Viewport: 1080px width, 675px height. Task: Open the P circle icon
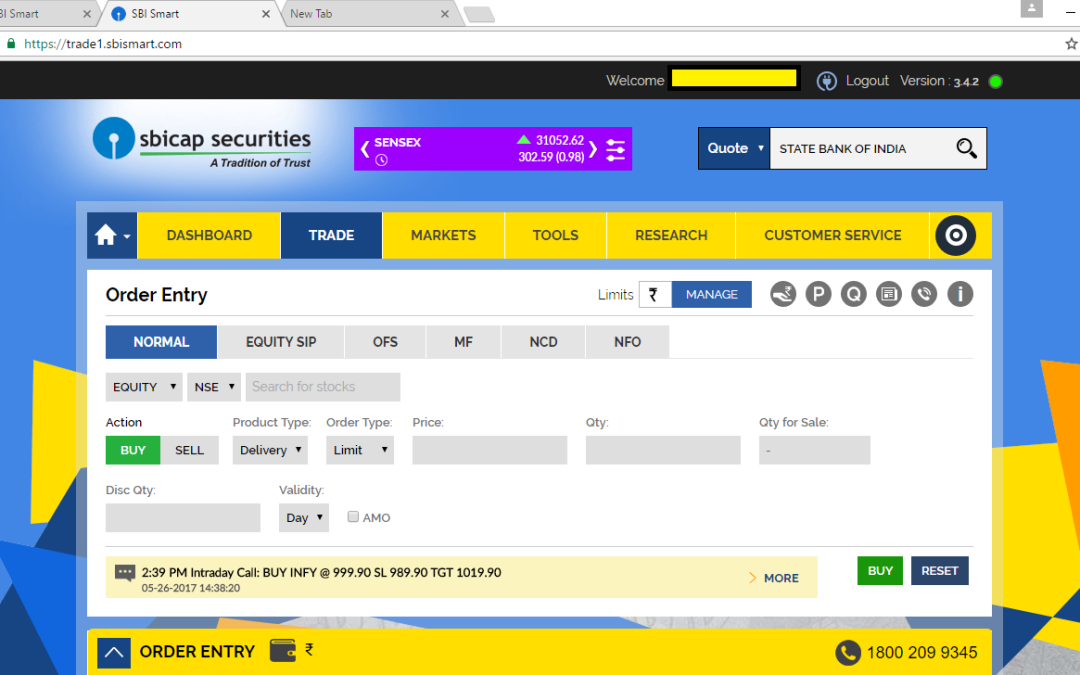coord(818,294)
